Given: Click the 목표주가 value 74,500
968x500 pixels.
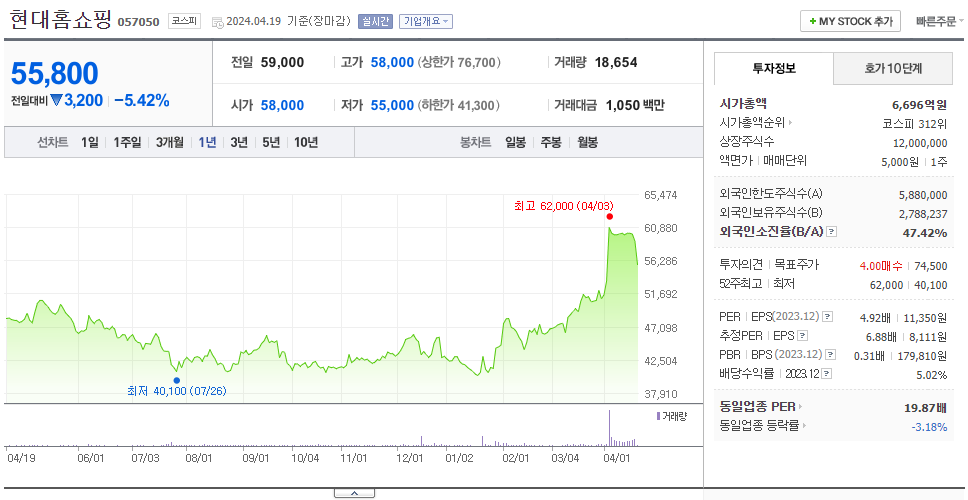Looking at the screenshot, I should pyautogui.click(x=929, y=266).
